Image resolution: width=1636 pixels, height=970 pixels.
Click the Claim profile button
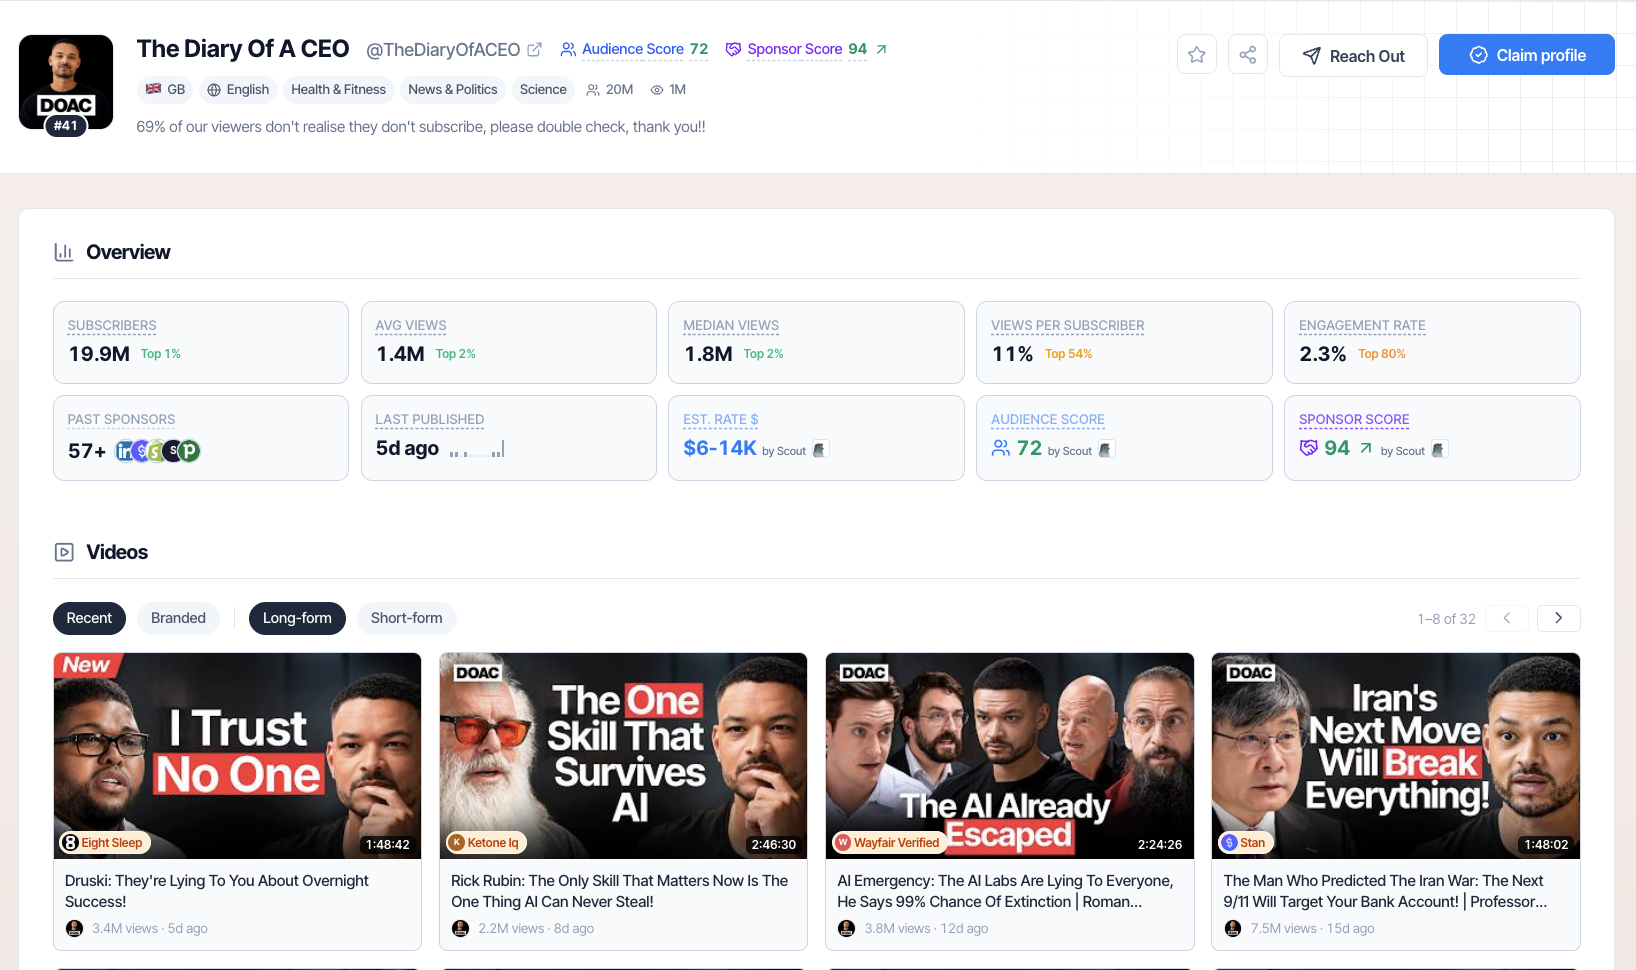click(x=1527, y=55)
